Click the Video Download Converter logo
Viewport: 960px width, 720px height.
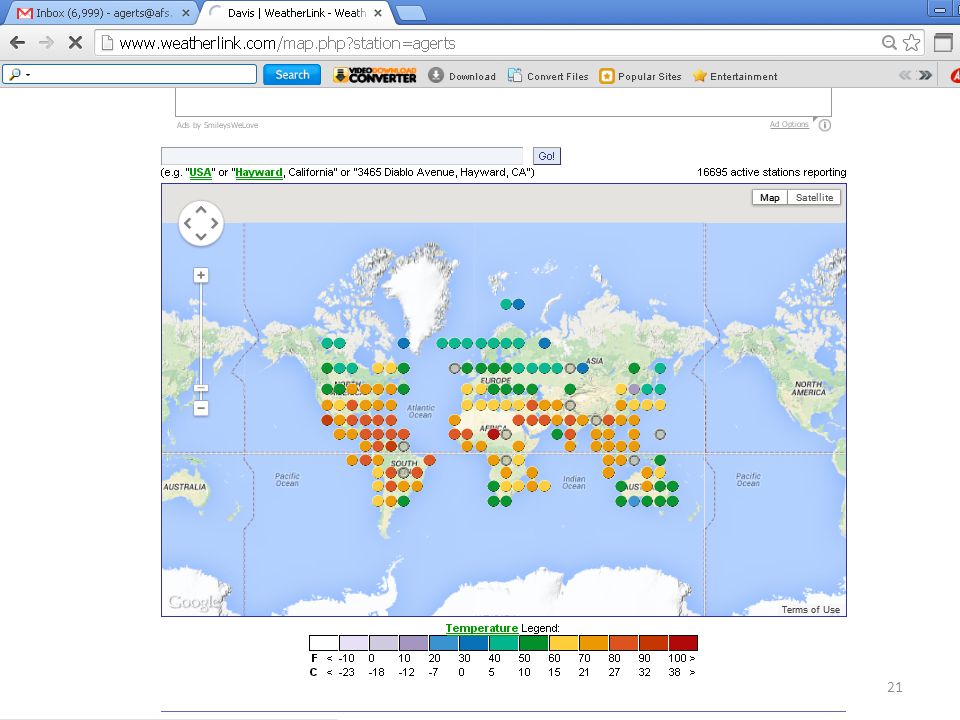coord(375,75)
